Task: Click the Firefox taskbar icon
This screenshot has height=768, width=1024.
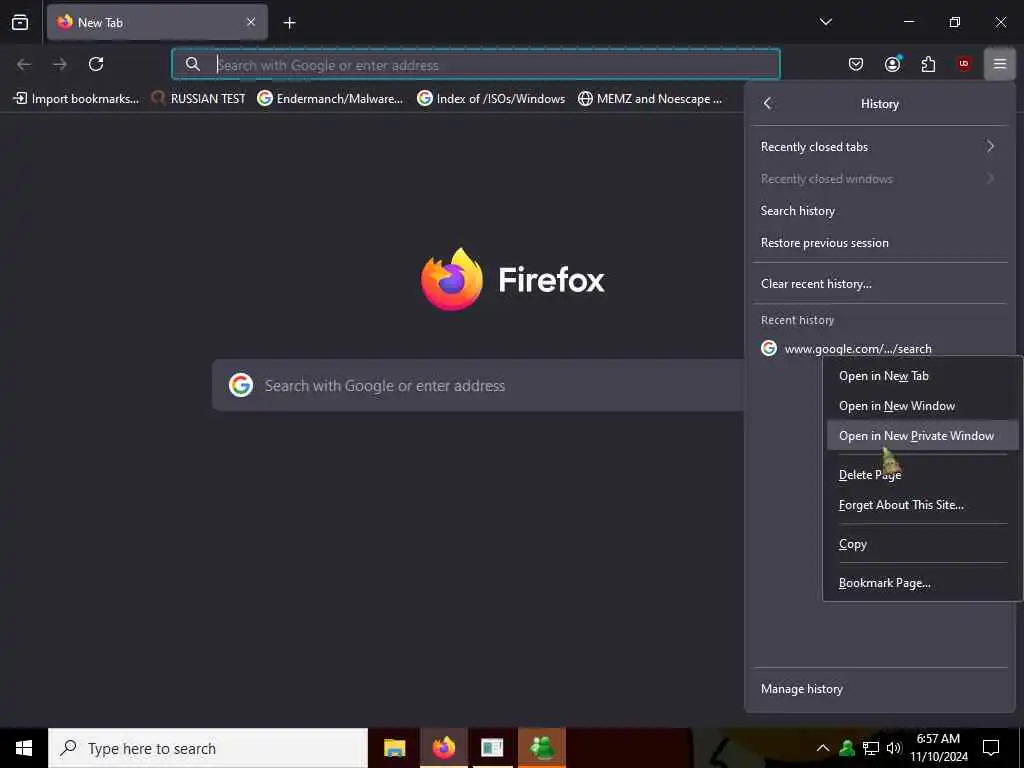Action: [x=443, y=748]
